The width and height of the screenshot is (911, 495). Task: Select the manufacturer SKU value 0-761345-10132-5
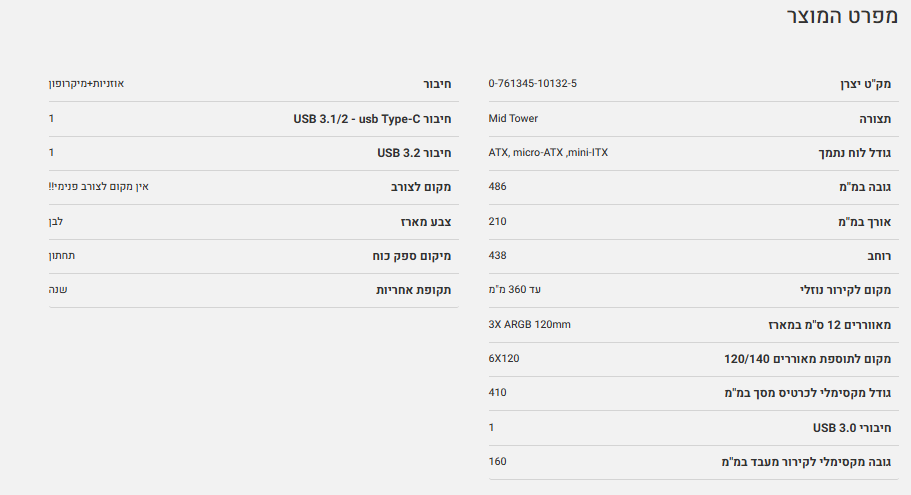coord(532,82)
